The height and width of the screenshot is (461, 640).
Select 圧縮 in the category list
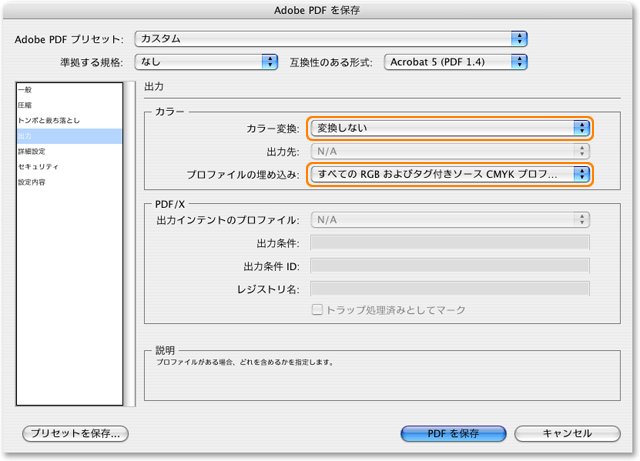coord(25,105)
